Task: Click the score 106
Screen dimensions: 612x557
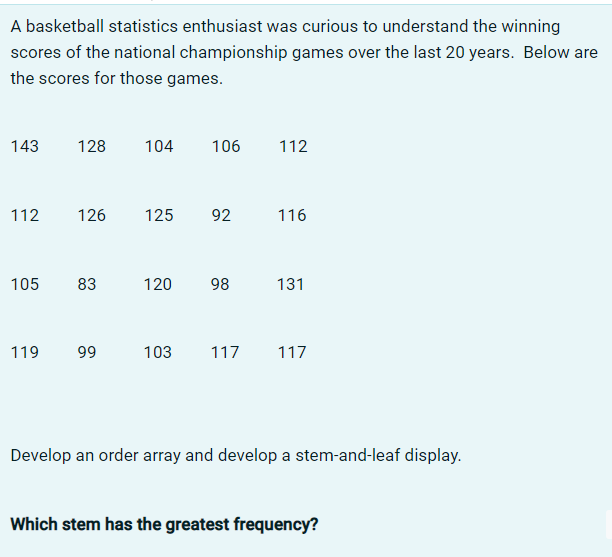Action: pyautogui.click(x=226, y=146)
